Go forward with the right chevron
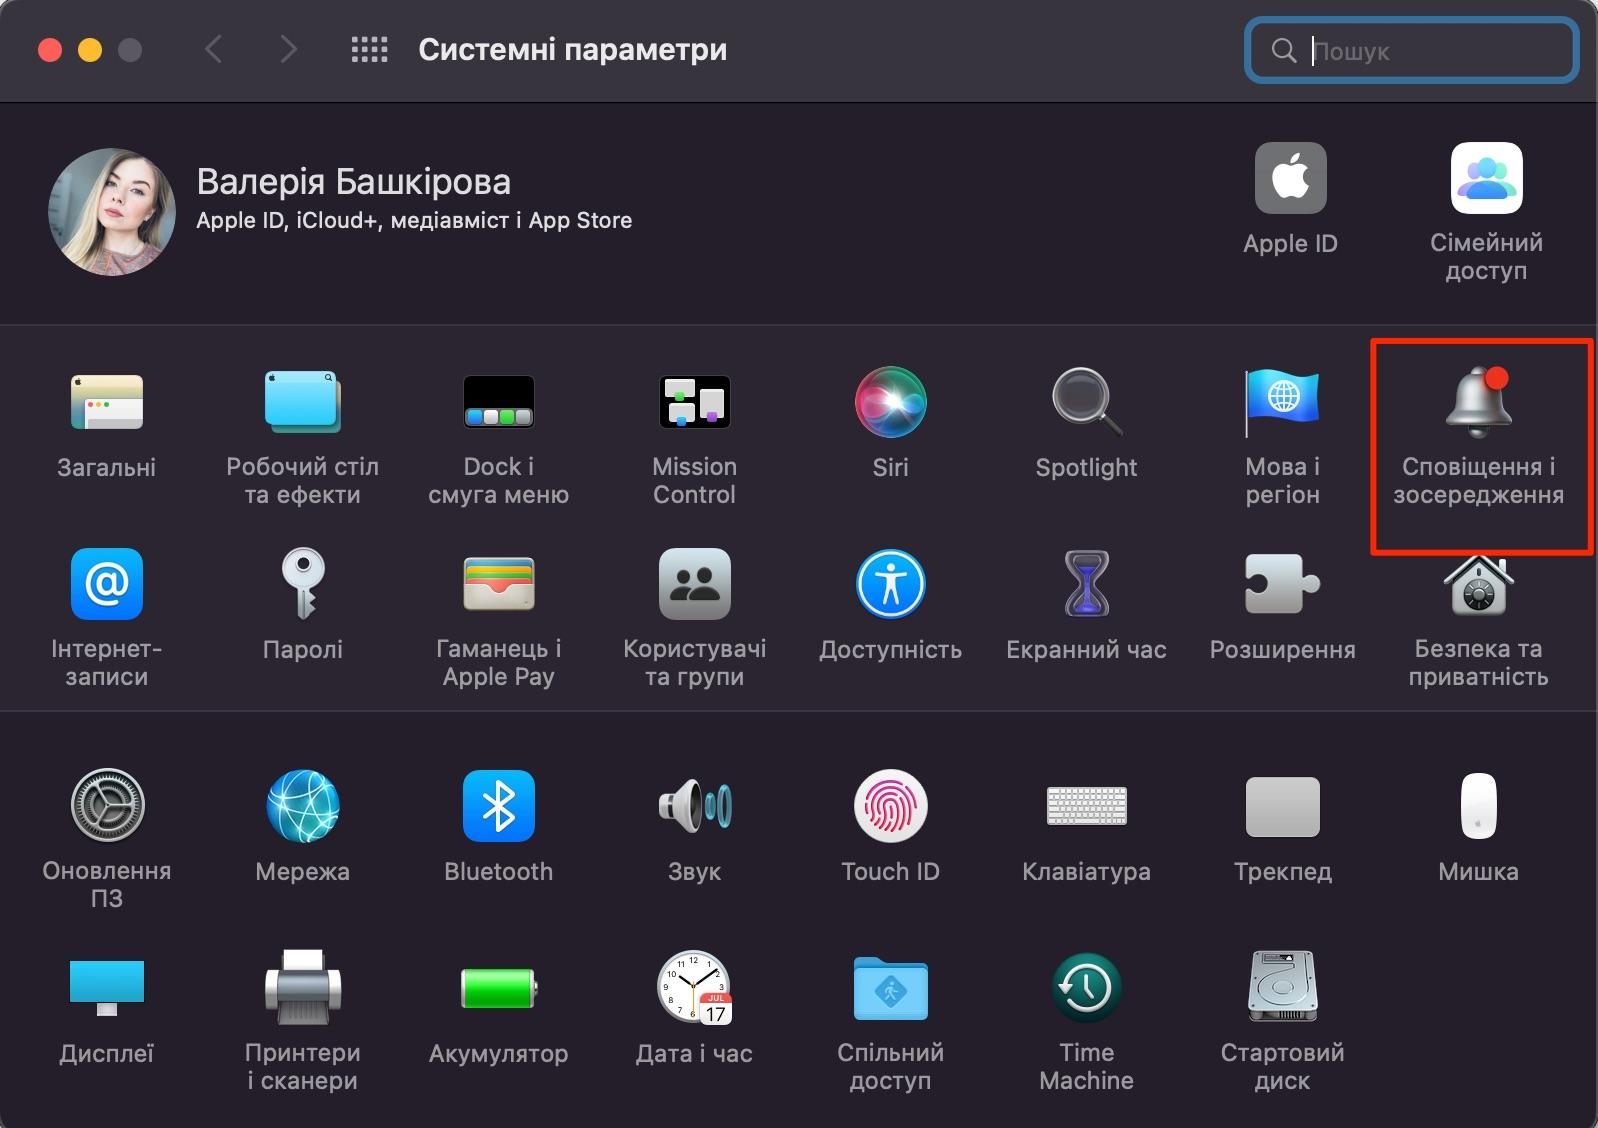 click(288, 49)
